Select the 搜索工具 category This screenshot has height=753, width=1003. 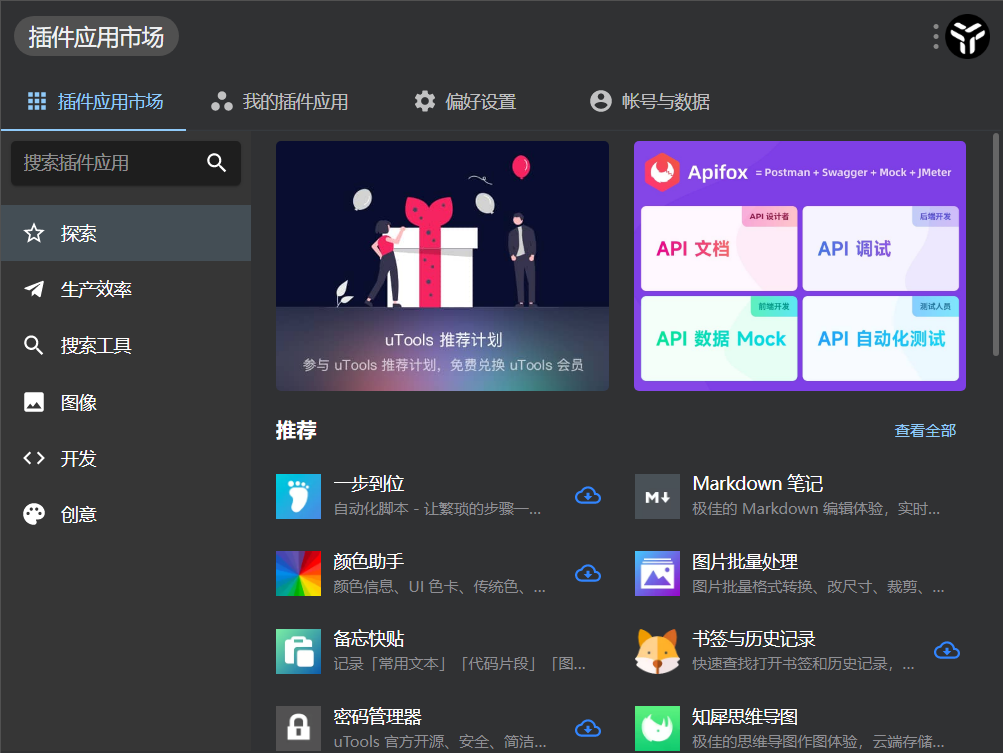(x=125, y=345)
